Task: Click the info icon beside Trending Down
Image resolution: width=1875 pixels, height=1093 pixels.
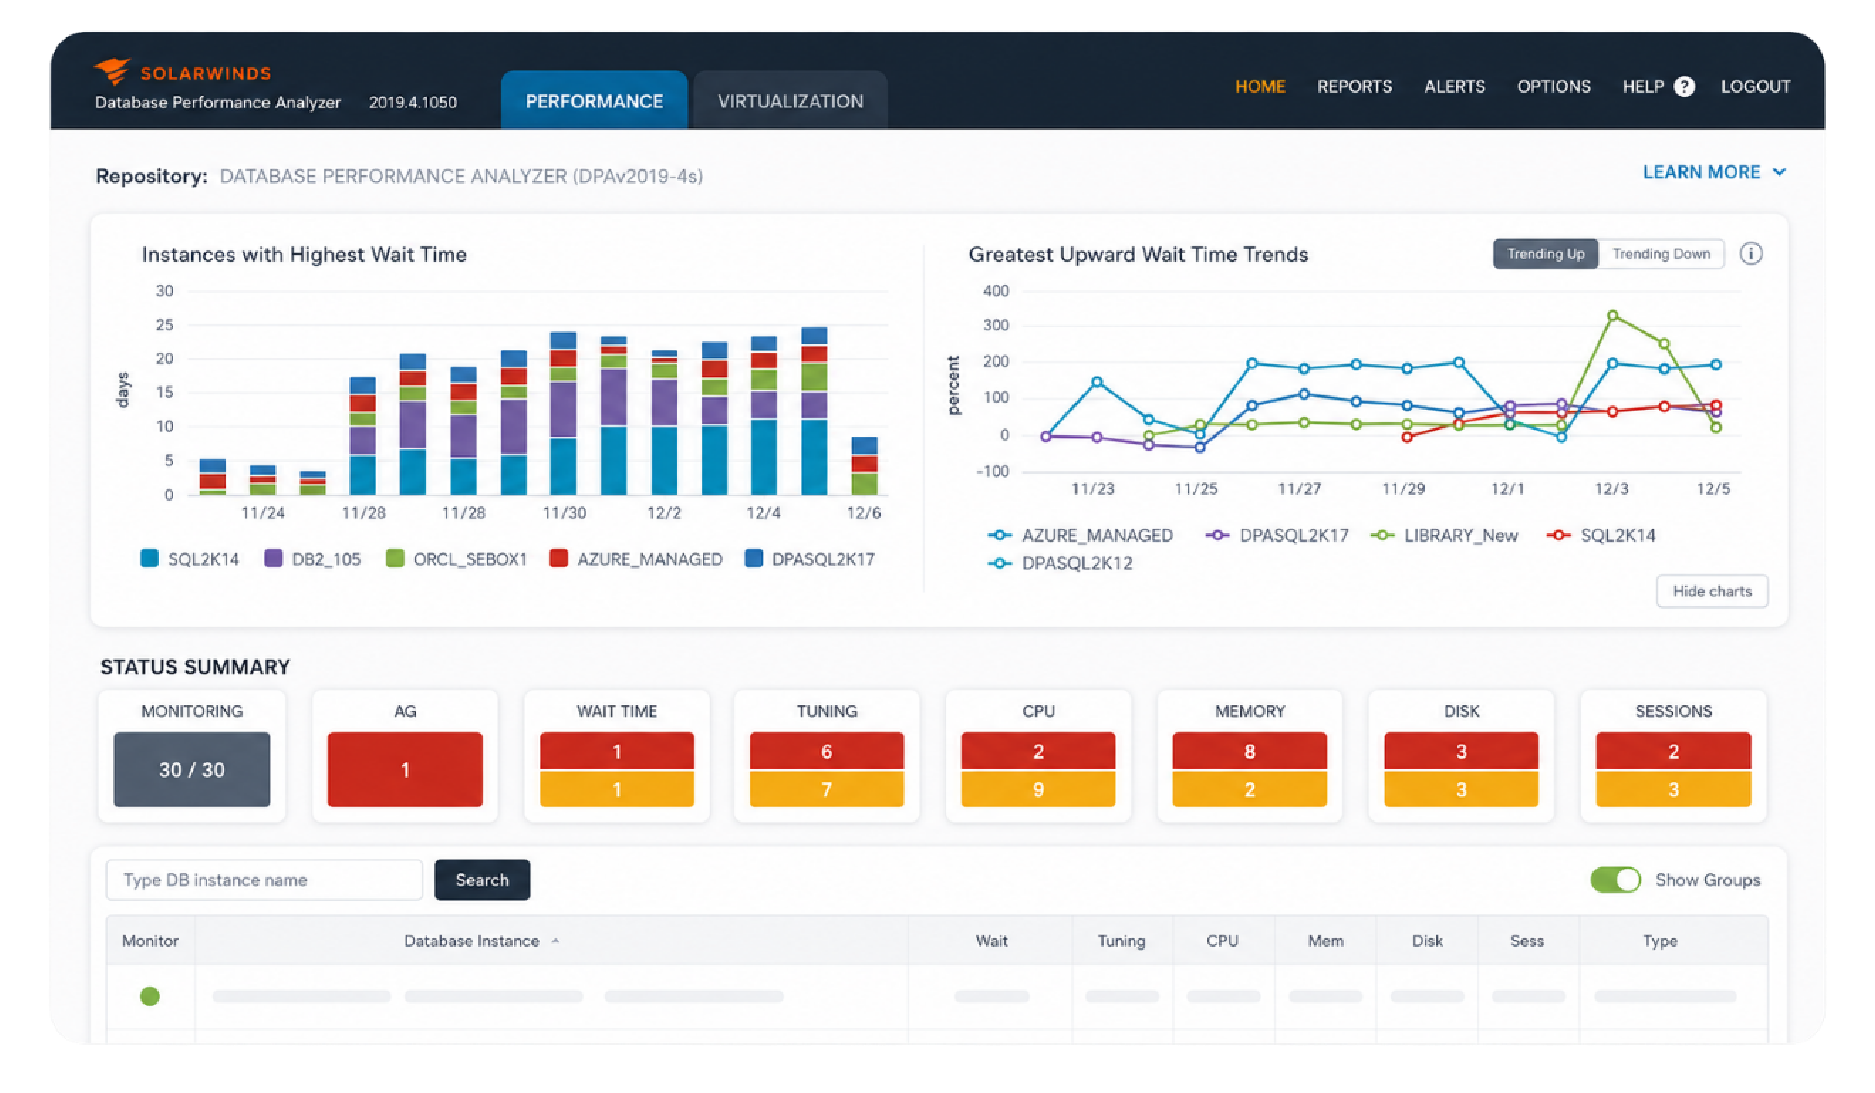Action: (x=1751, y=254)
